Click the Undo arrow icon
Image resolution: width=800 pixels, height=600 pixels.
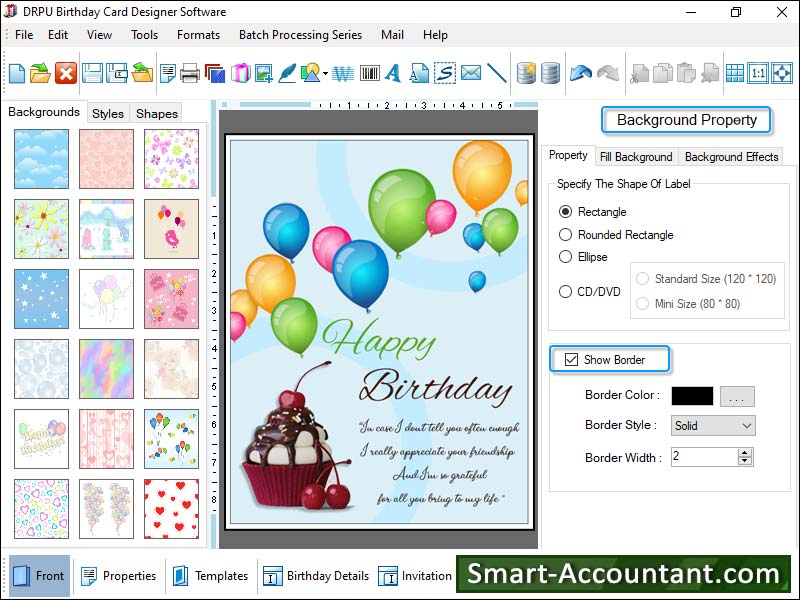[580, 73]
